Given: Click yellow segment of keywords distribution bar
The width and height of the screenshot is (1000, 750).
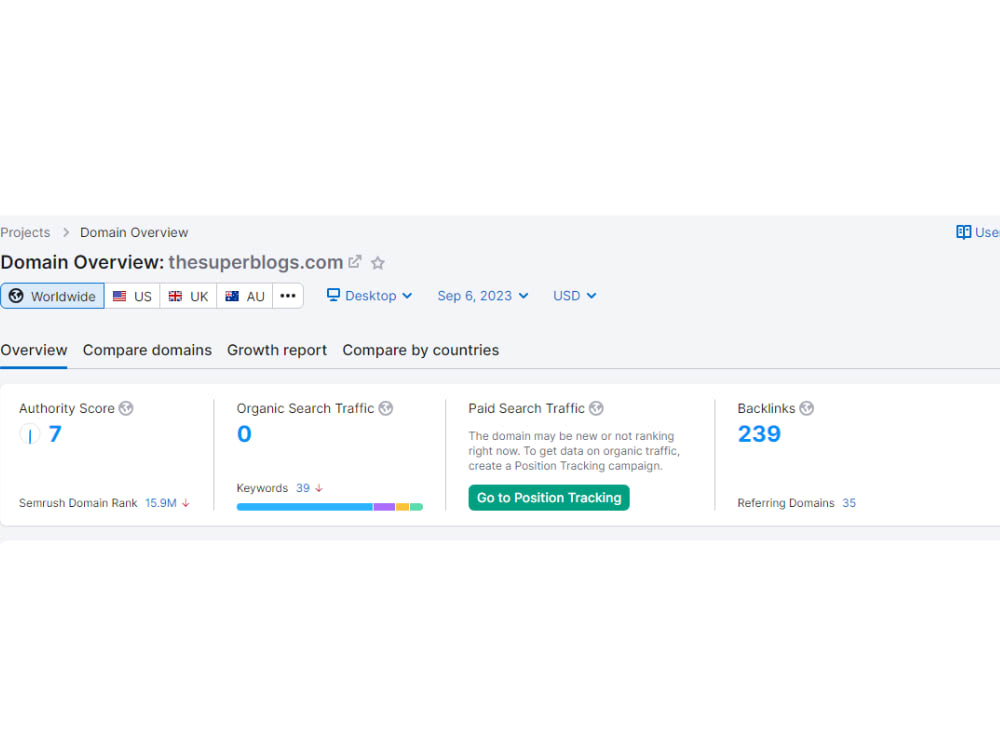Looking at the screenshot, I should tap(402, 507).
